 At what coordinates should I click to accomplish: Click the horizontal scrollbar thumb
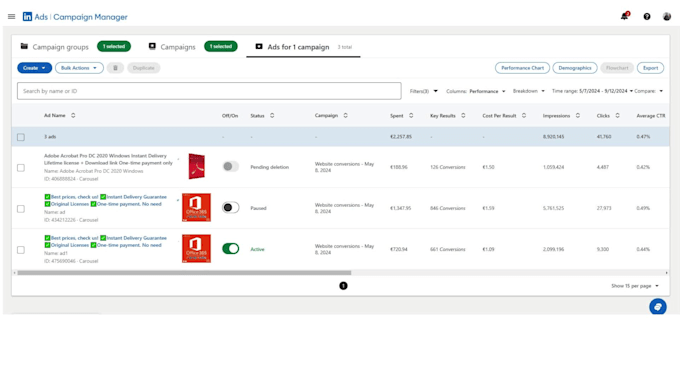point(184,273)
